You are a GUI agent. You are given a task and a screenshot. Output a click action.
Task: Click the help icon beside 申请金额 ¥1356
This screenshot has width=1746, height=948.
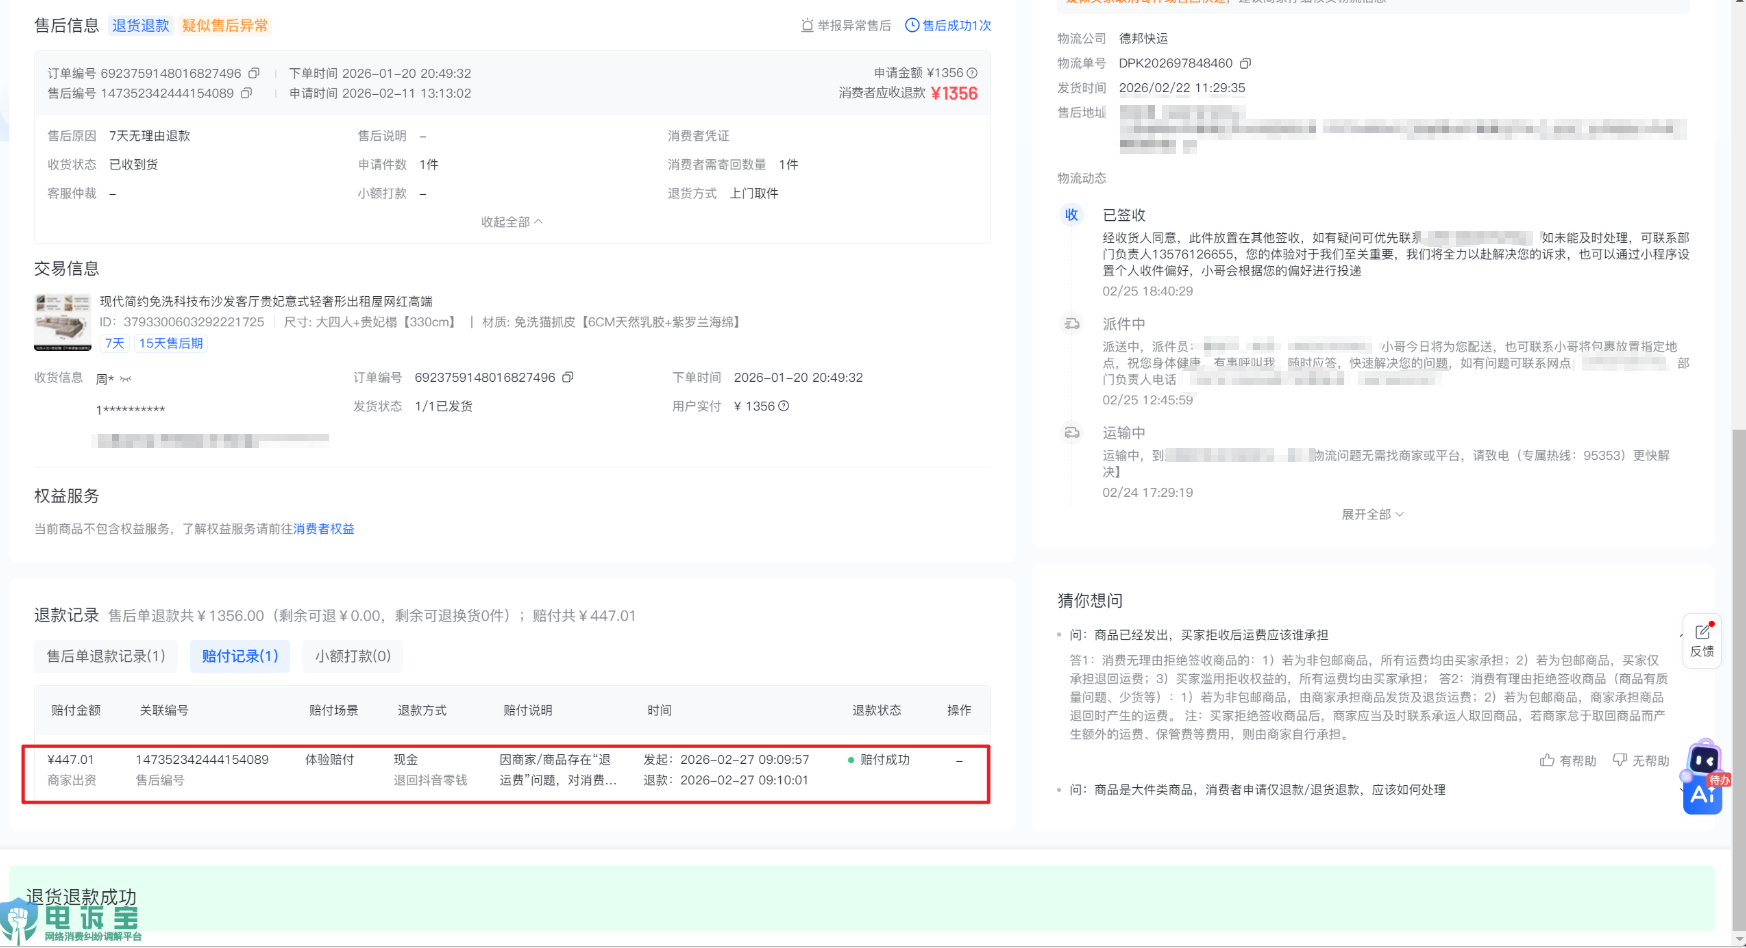pos(972,73)
